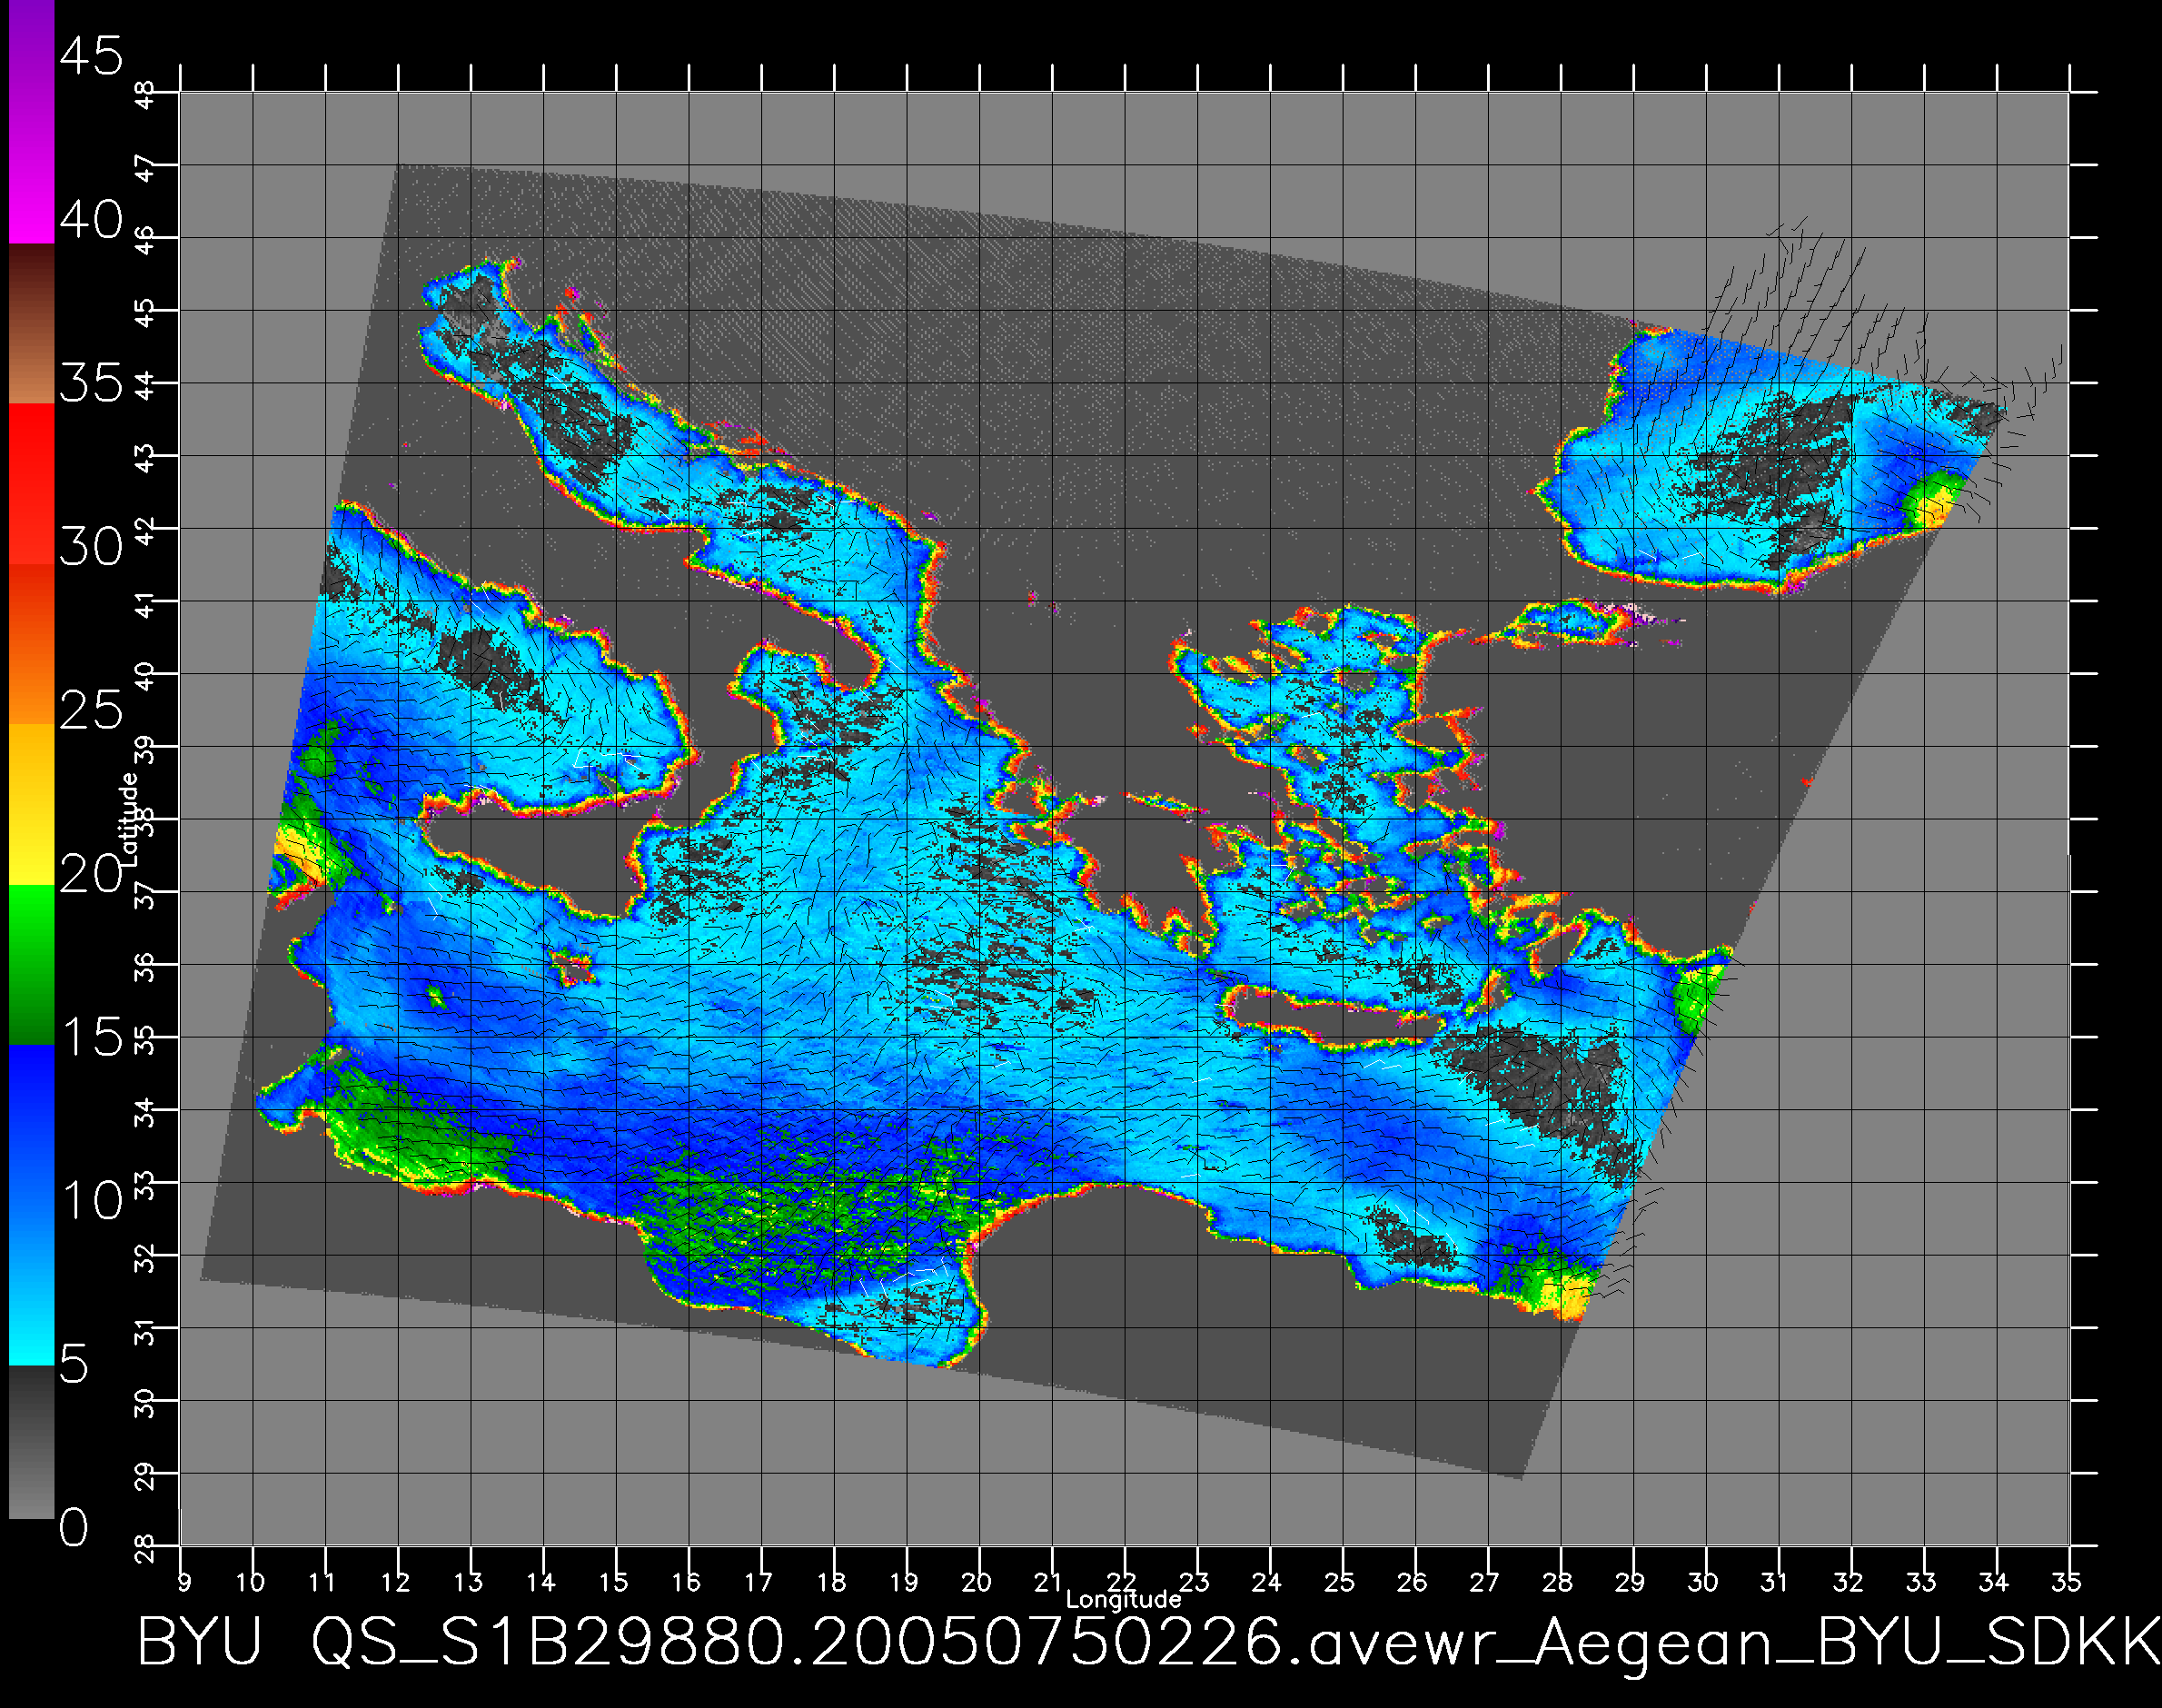Screen dimensions: 2162x1708
Task: Select the color bar label 10
Action: 93,1201
